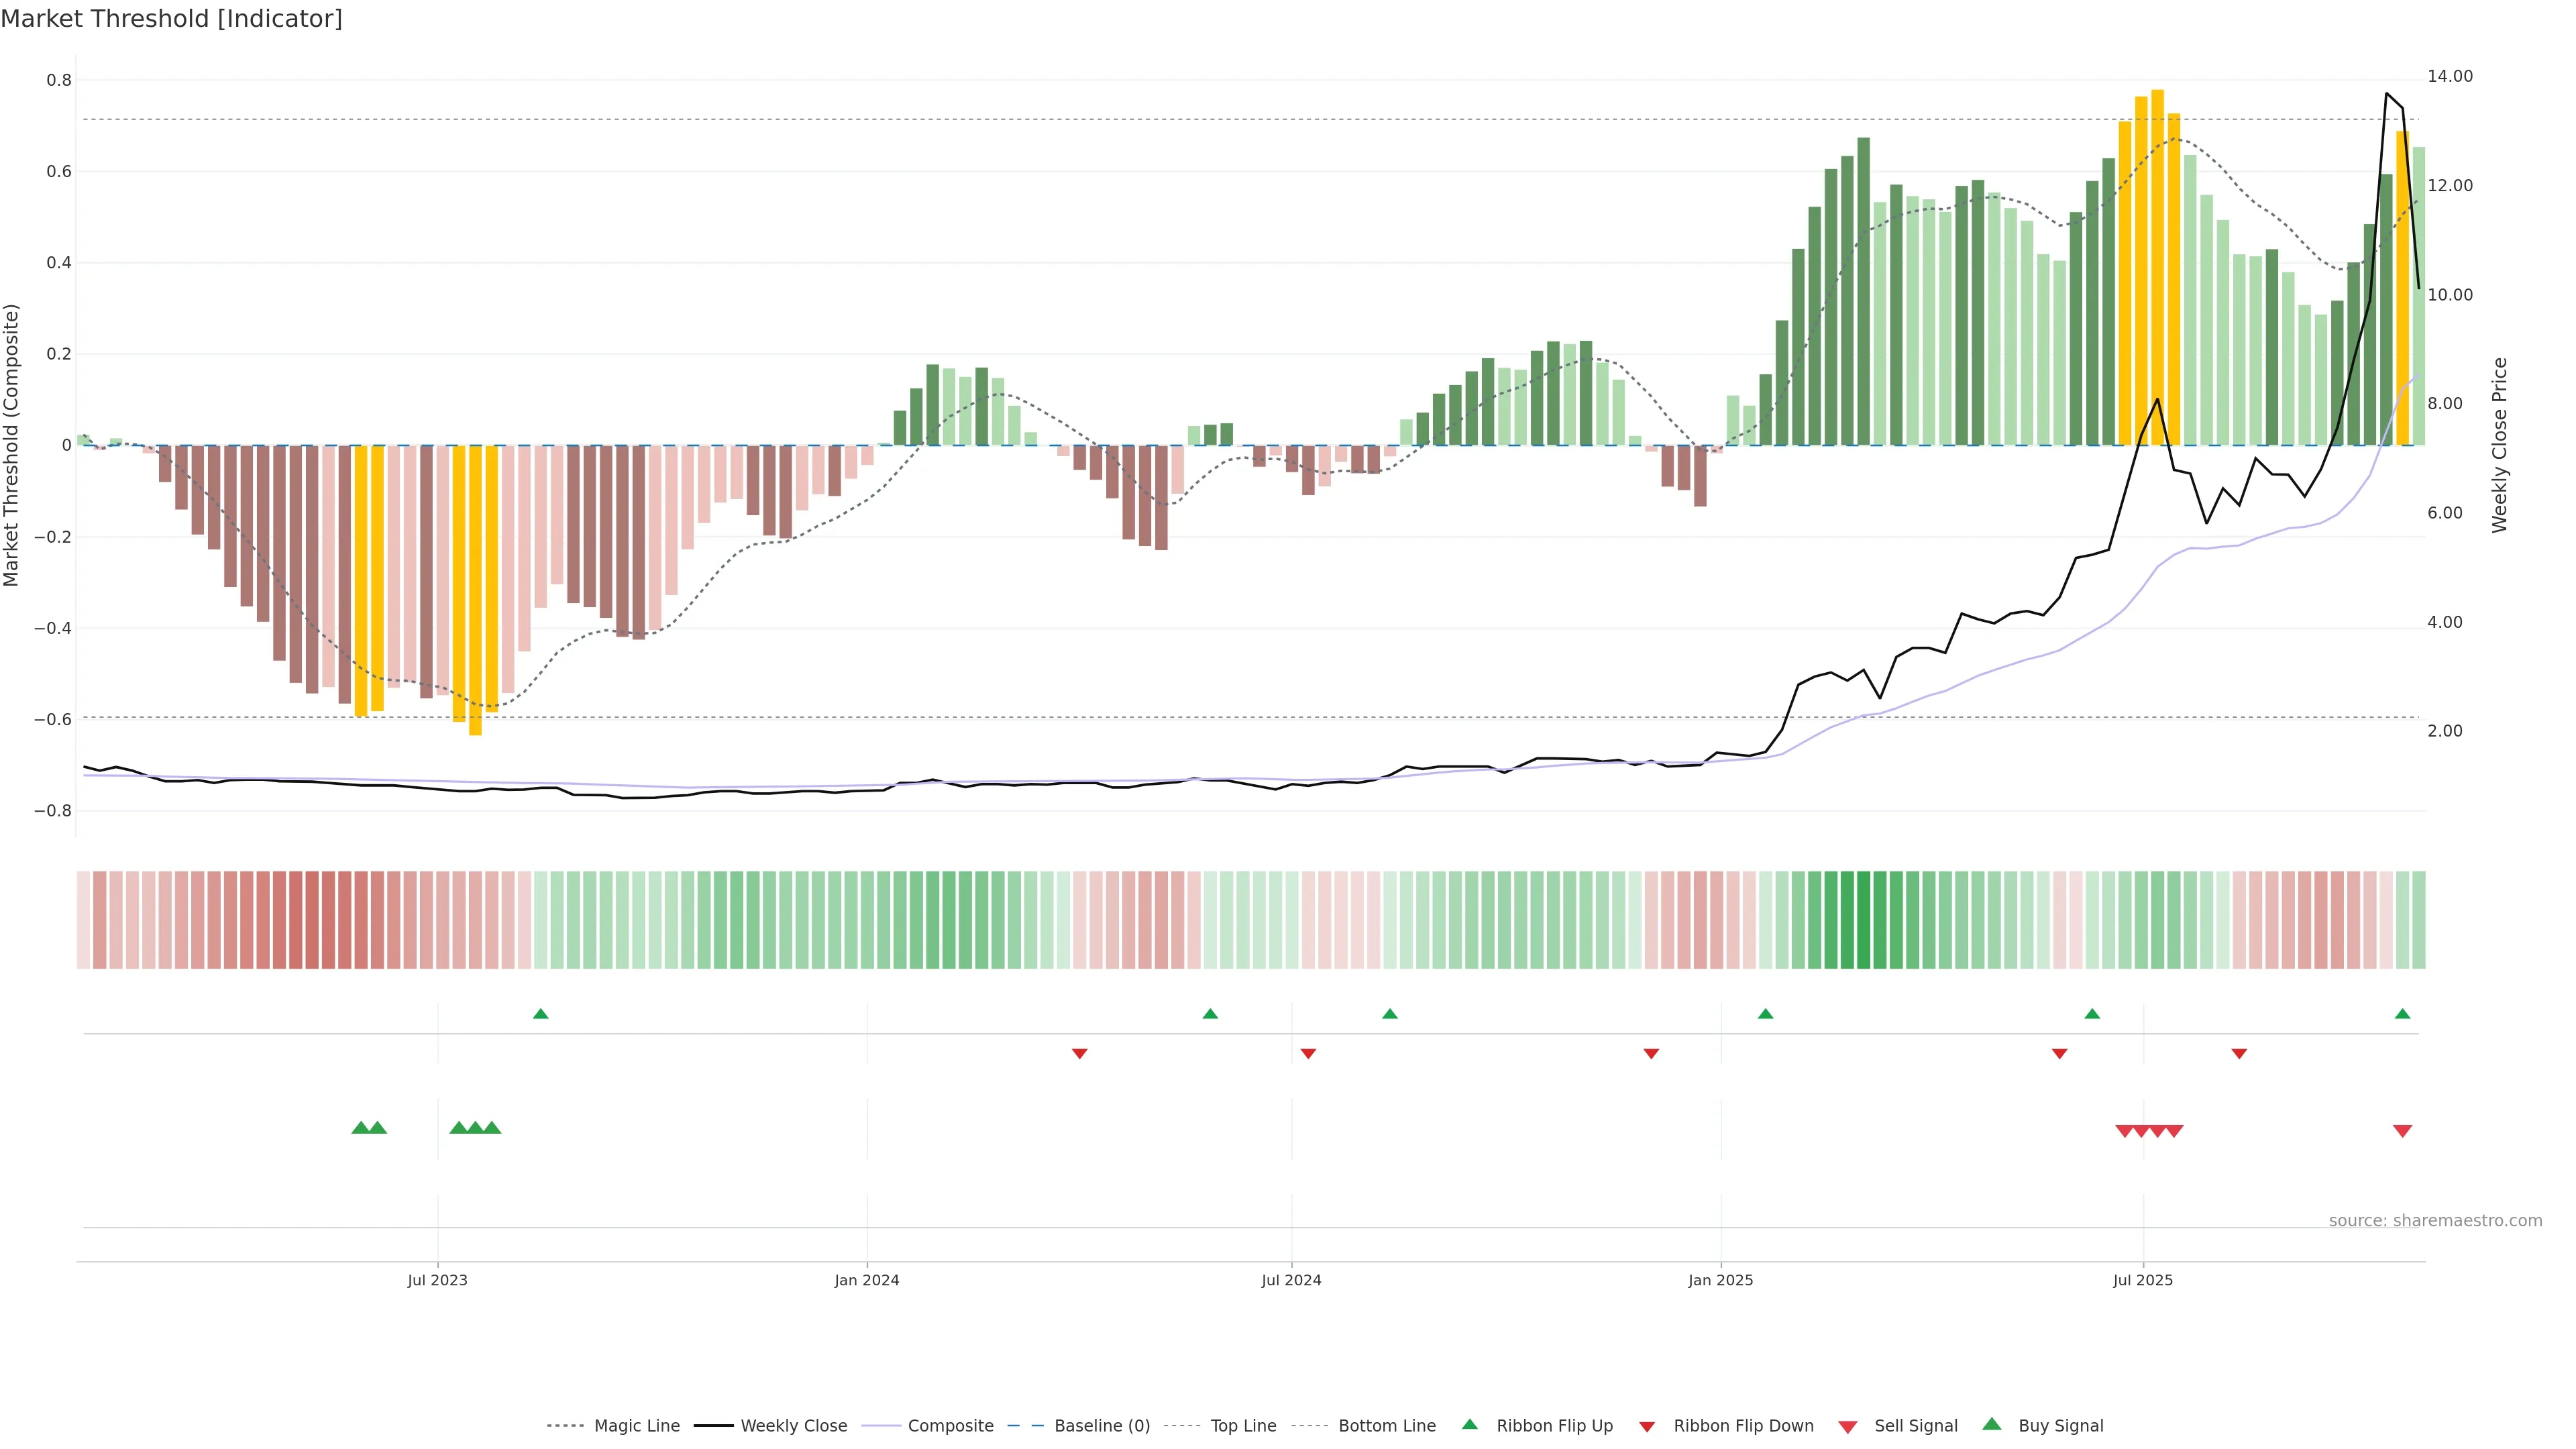Image resolution: width=2576 pixels, height=1449 pixels.
Task: Click the Jan 2025 x-axis label
Action: click(x=1720, y=1280)
